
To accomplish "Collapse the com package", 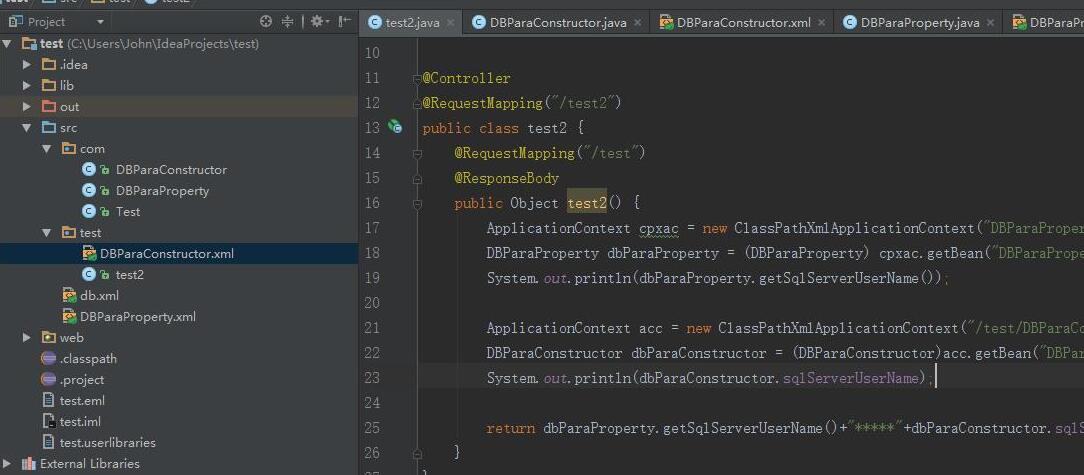I will click(x=47, y=149).
